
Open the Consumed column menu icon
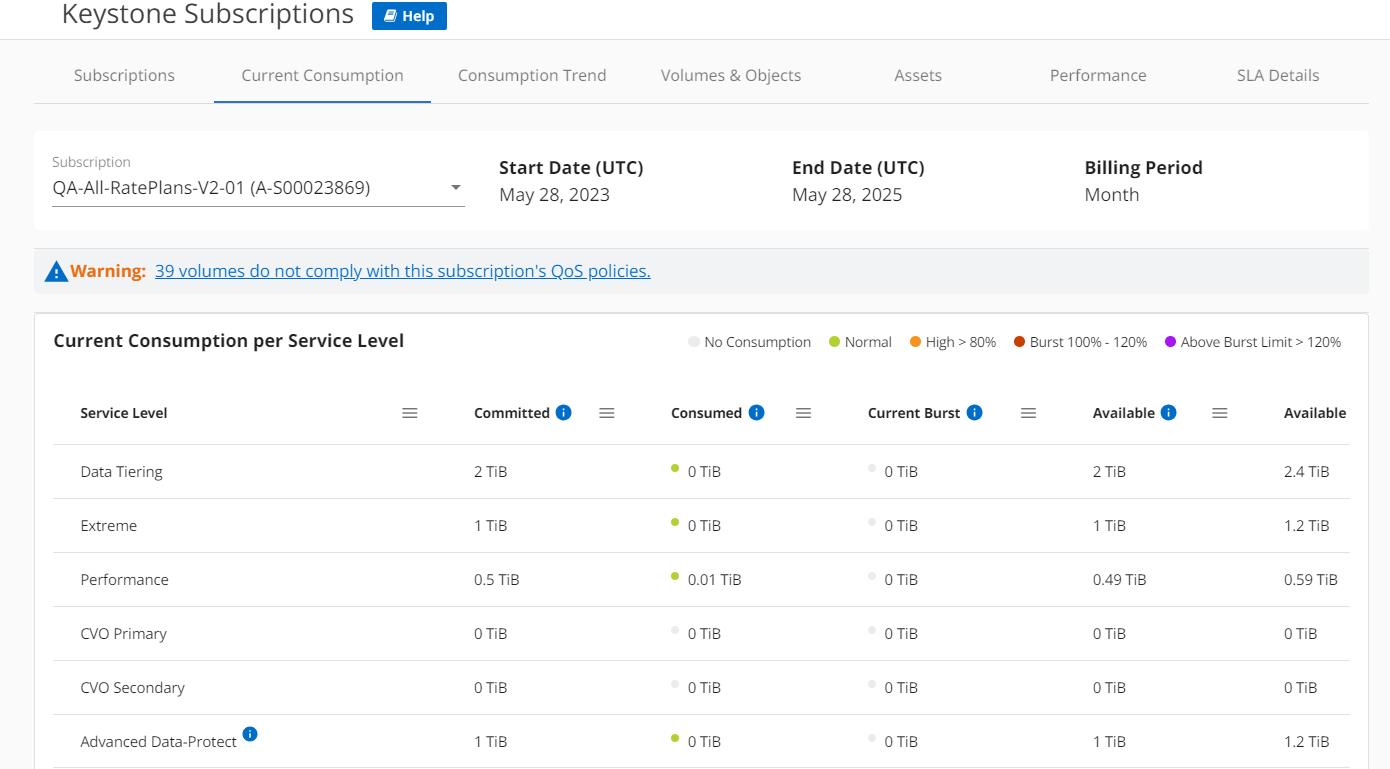click(804, 413)
